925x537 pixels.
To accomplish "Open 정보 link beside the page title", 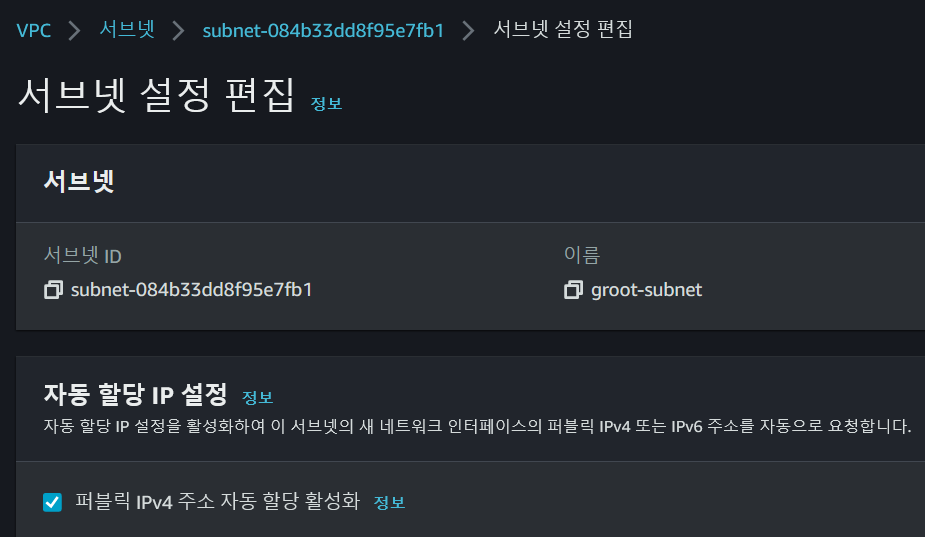I will point(326,104).
